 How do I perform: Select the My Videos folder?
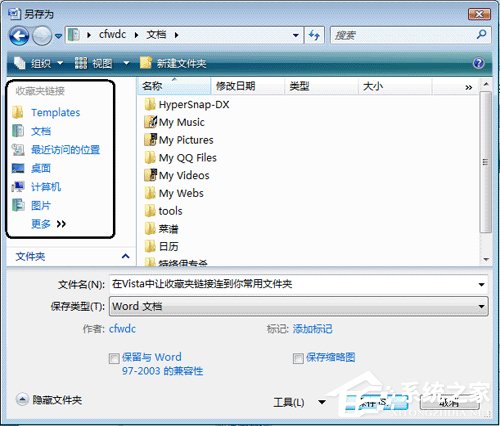coord(184,175)
